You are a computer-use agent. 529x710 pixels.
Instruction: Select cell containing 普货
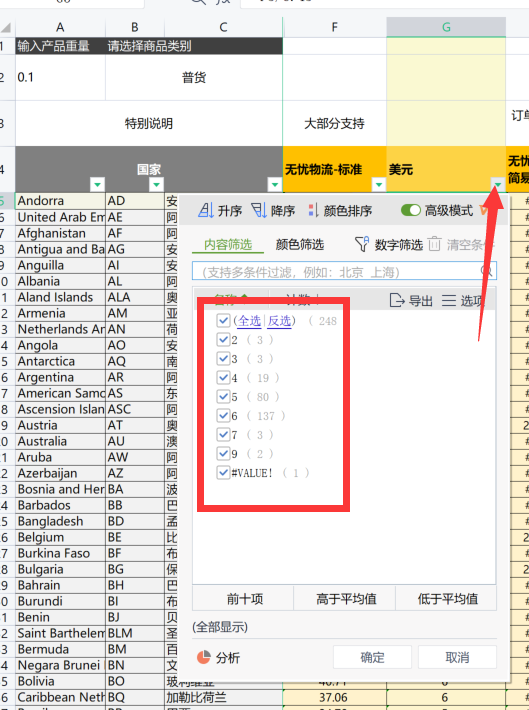194,77
